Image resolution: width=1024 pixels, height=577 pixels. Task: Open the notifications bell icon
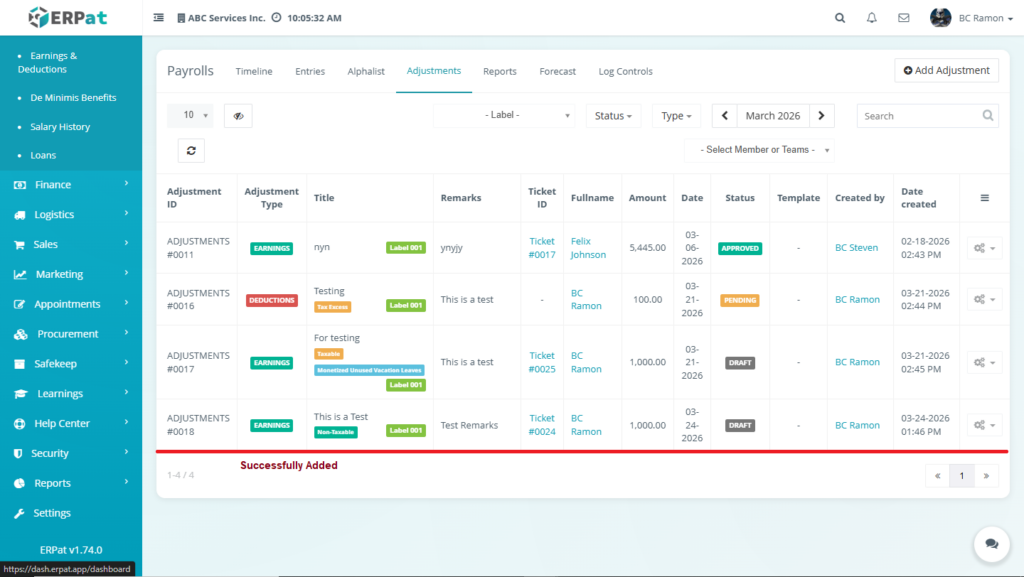click(x=872, y=18)
